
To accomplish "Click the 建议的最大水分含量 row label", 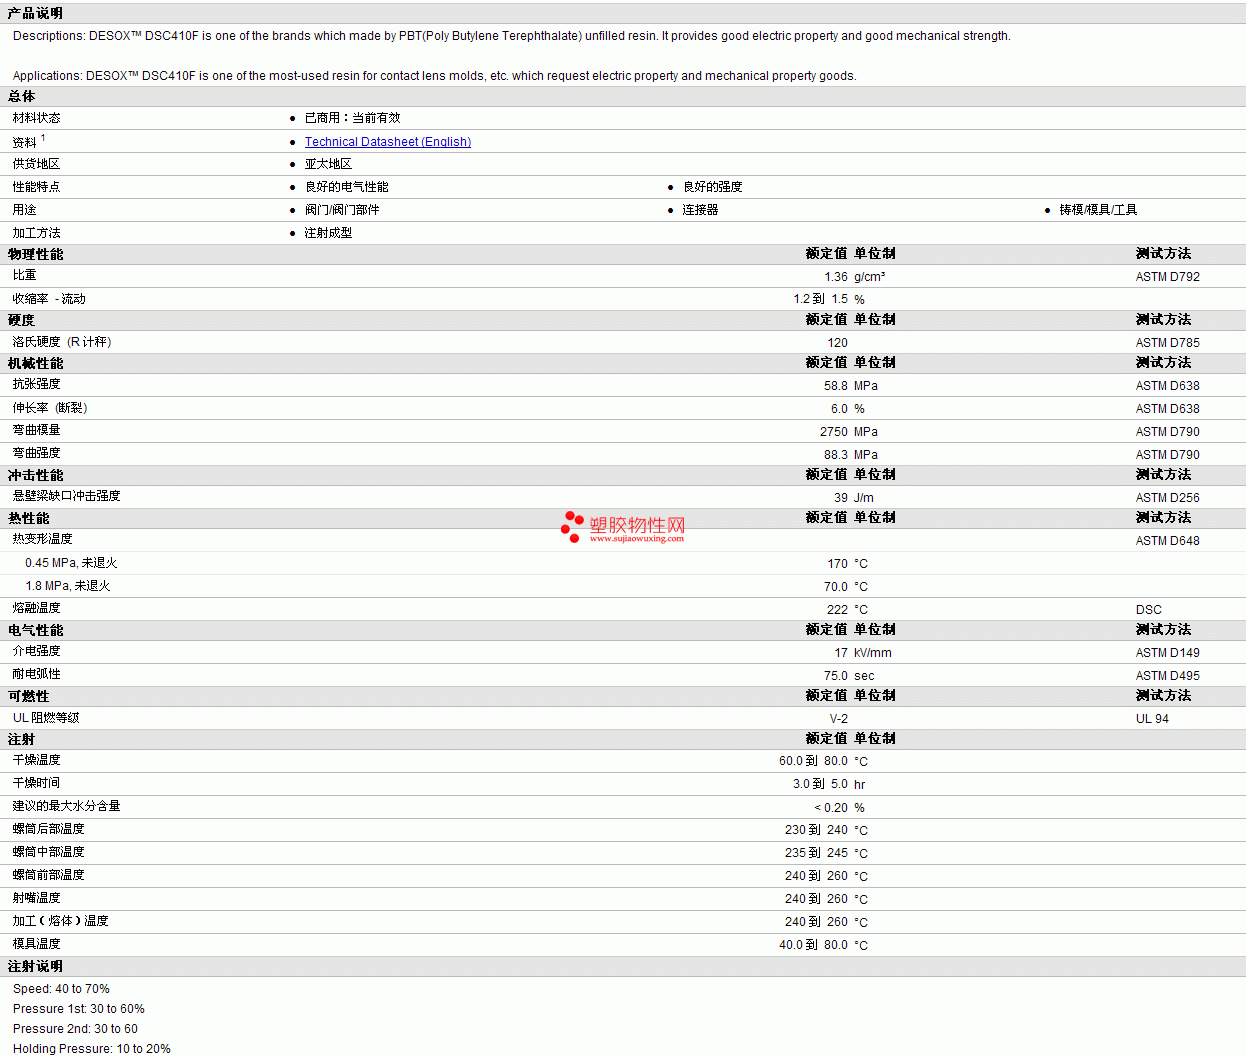I will point(66,806).
